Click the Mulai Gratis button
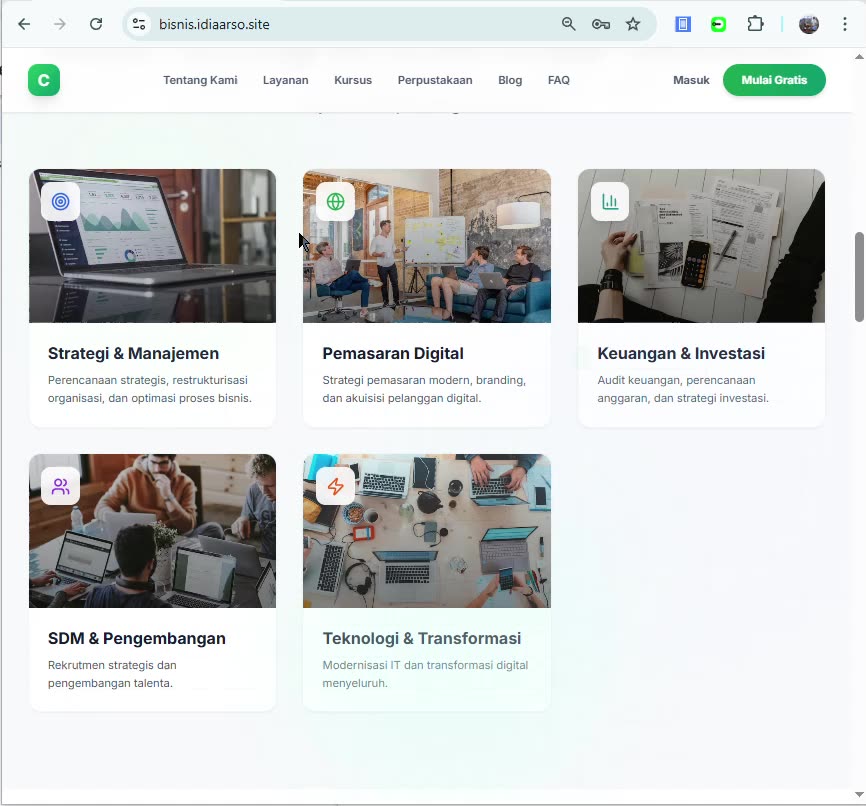Image resolution: width=866 pixels, height=806 pixels. [774, 80]
